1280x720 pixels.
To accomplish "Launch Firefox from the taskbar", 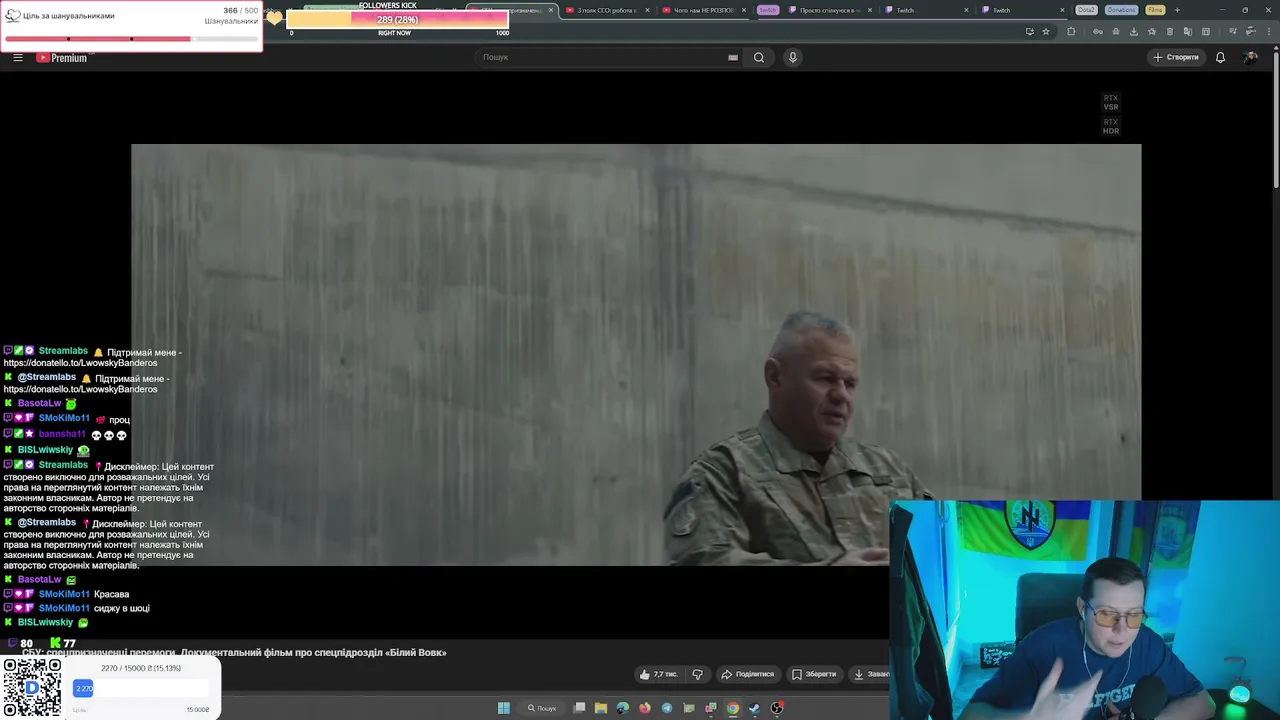I will (x=645, y=708).
